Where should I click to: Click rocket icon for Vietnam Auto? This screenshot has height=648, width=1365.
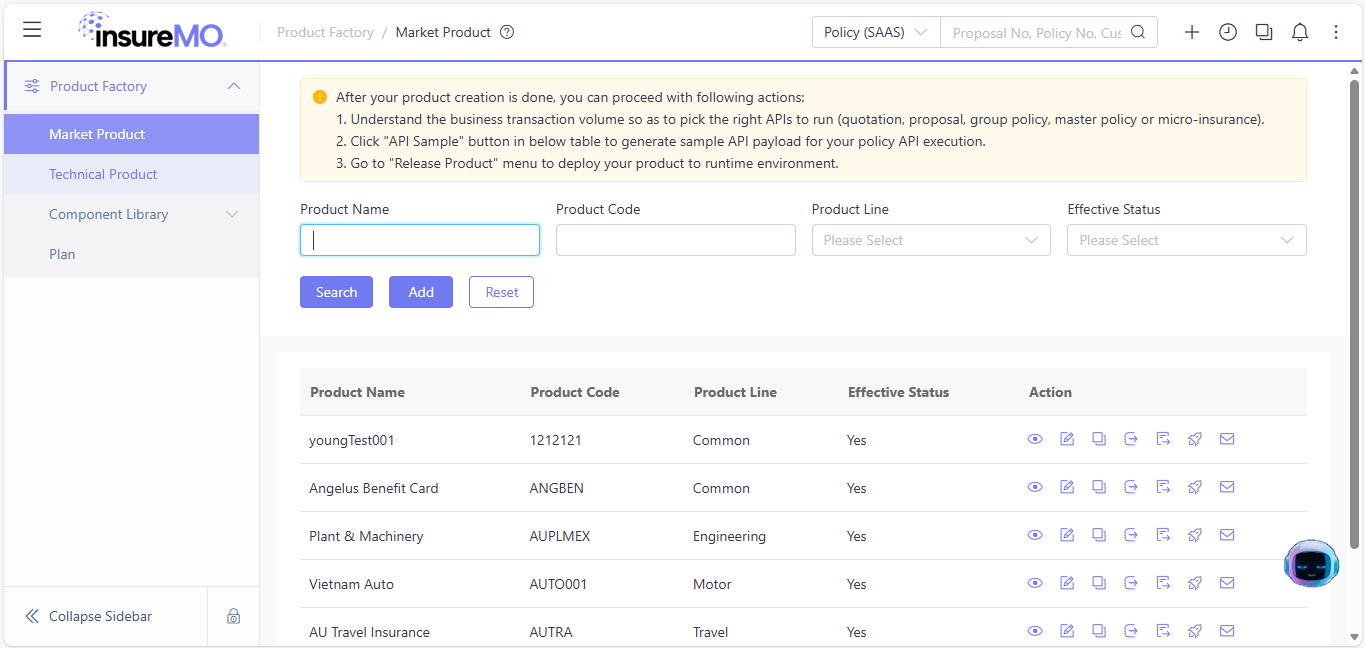[1195, 583]
